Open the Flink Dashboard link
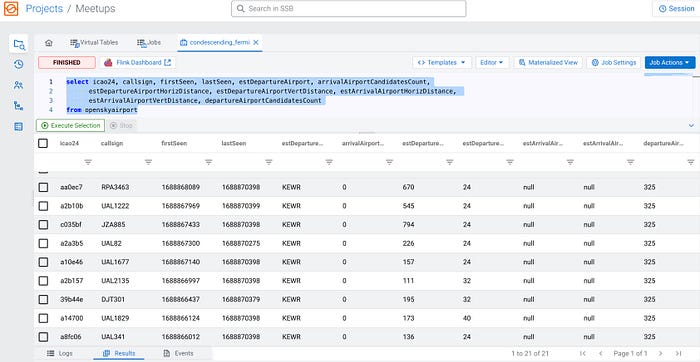This screenshot has width=700, height=362. point(138,62)
